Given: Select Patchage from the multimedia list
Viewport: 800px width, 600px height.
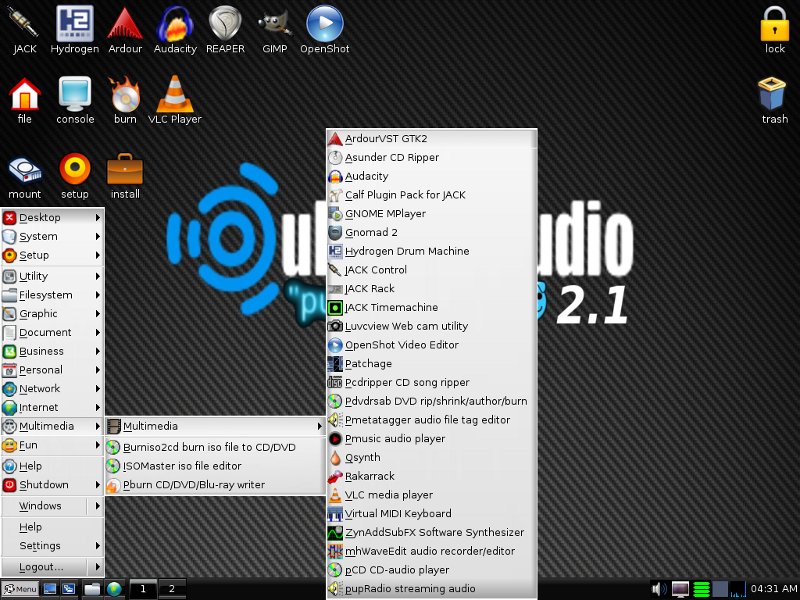Looking at the screenshot, I should [432, 364].
